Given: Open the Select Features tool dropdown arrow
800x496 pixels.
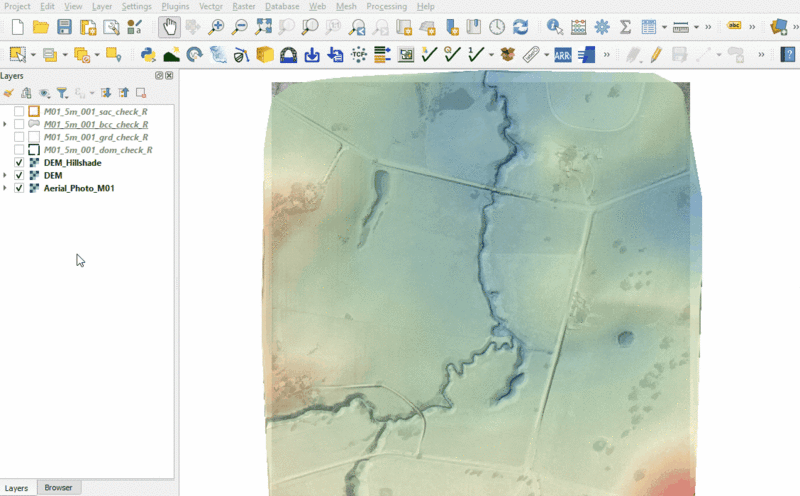Looking at the screenshot, I should click(x=33, y=54).
